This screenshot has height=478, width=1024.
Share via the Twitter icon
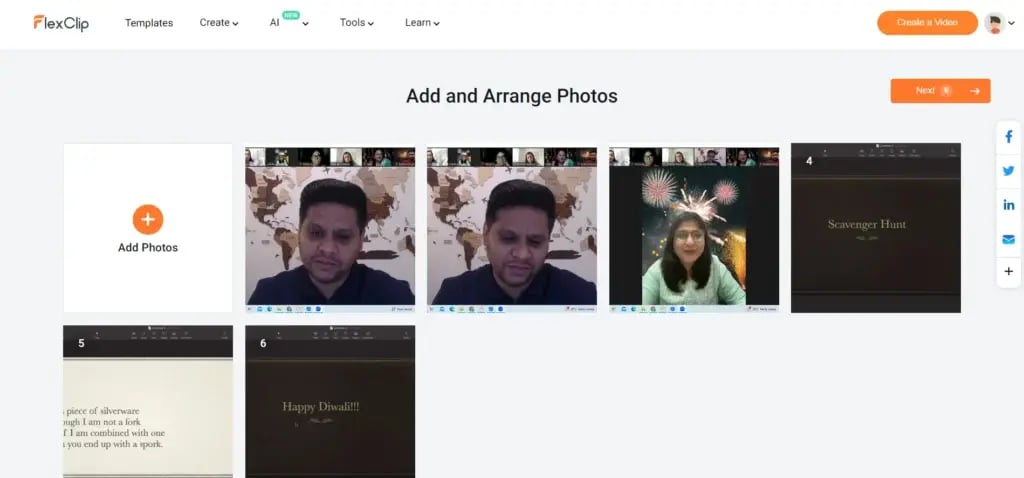[1008, 171]
